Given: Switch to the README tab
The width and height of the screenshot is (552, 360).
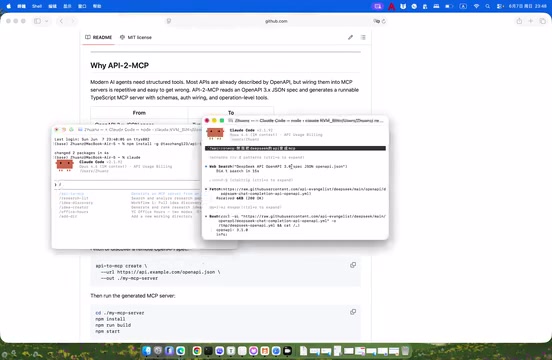Looking at the screenshot, I should (99, 37).
